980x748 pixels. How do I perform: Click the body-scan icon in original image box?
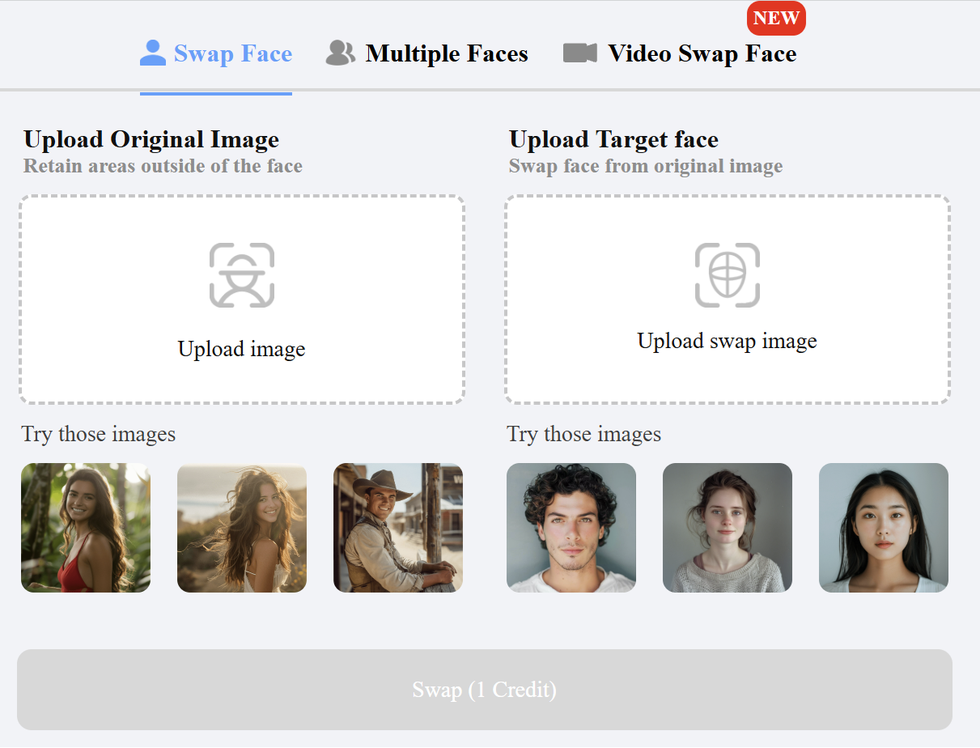[x=242, y=275]
